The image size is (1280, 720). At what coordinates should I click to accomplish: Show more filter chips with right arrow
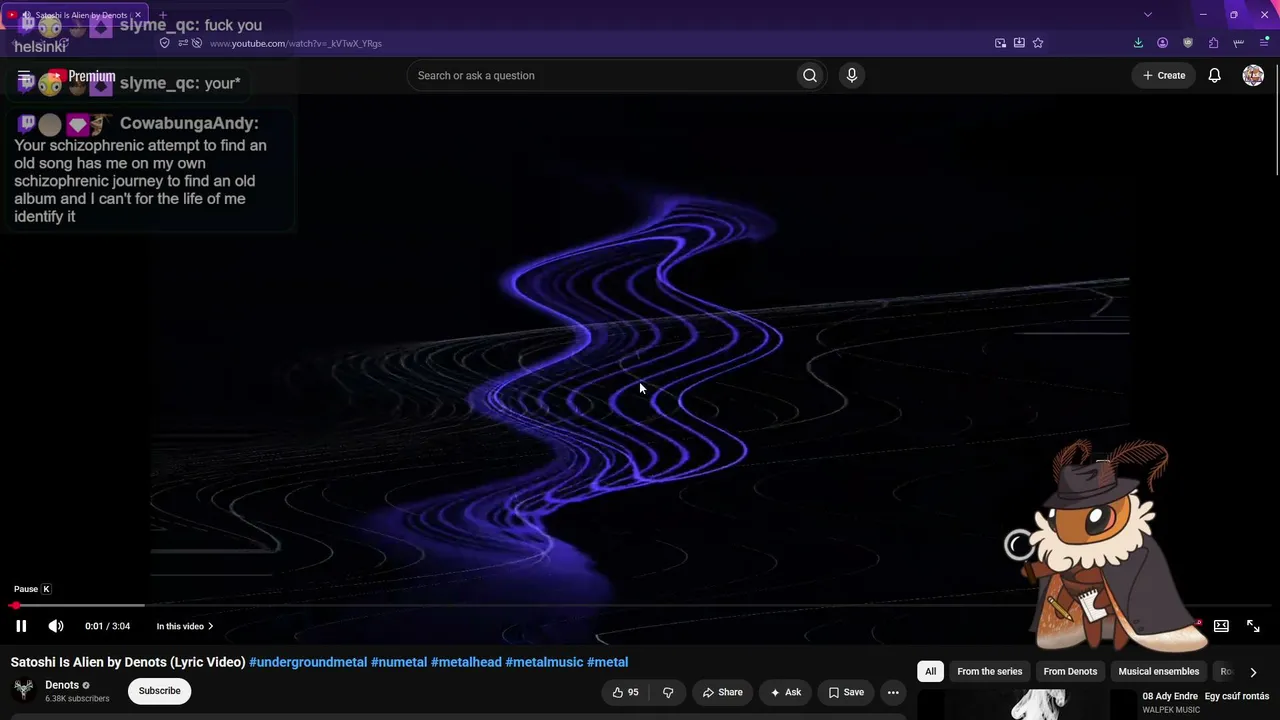coord(1253,672)
